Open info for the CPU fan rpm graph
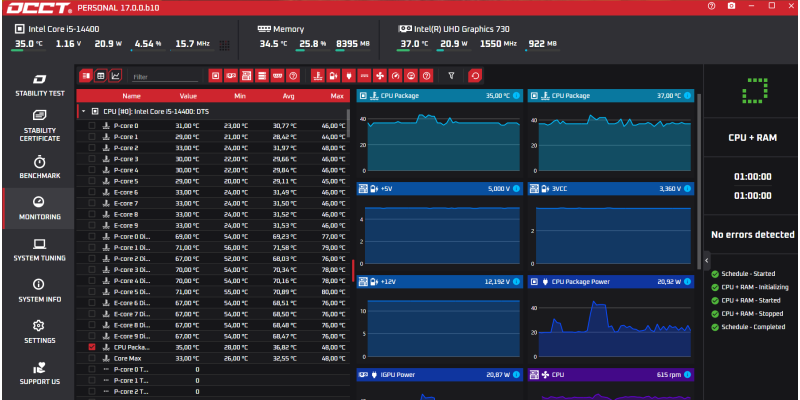The image size is (800, 400). pyautogui.click(x=687, y=375)
